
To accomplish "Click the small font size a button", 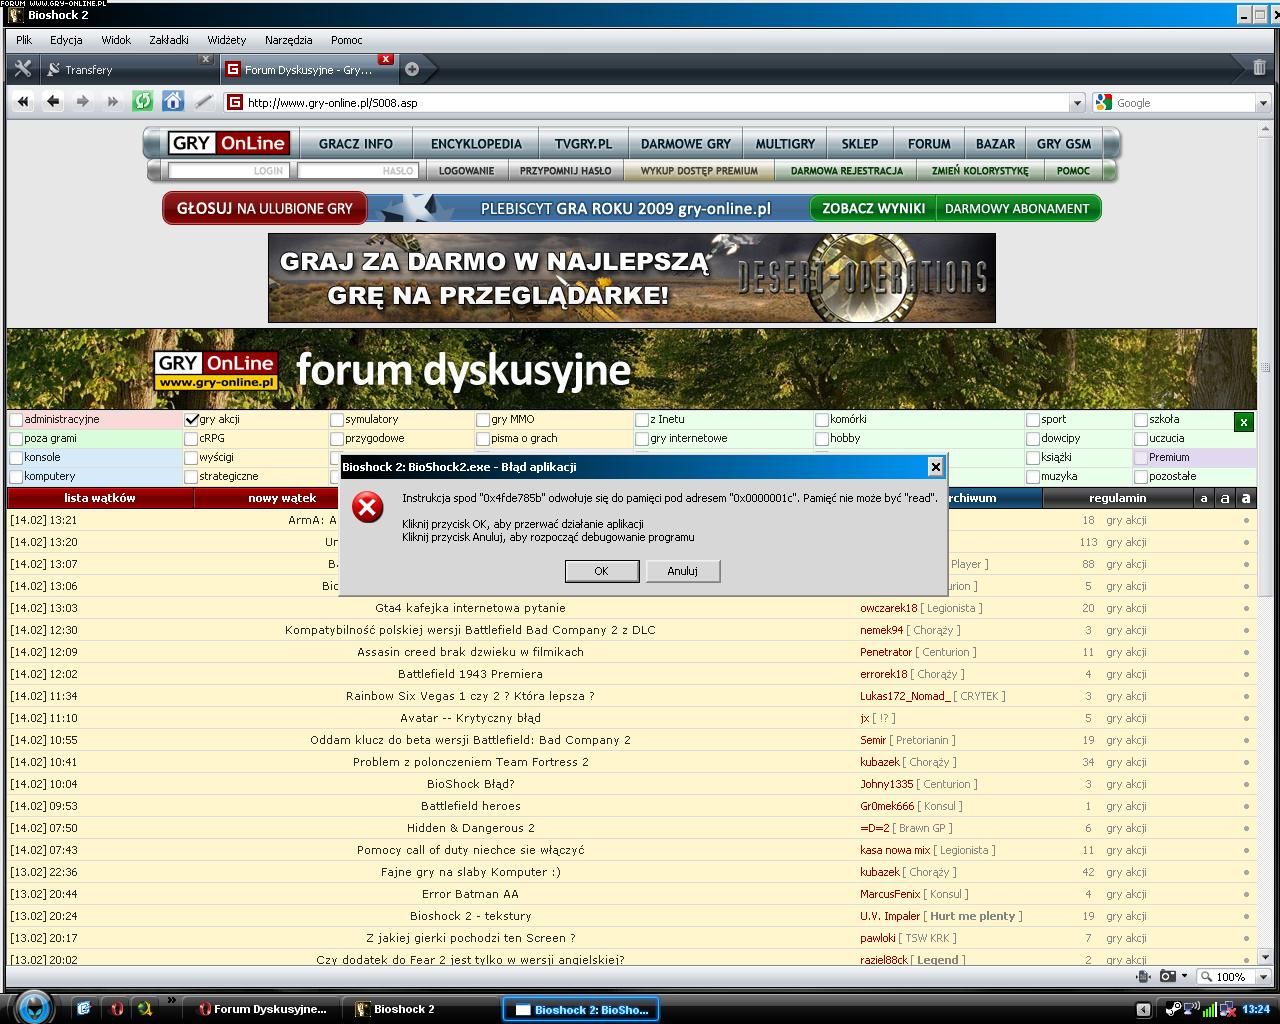I will coord(1204,498).
